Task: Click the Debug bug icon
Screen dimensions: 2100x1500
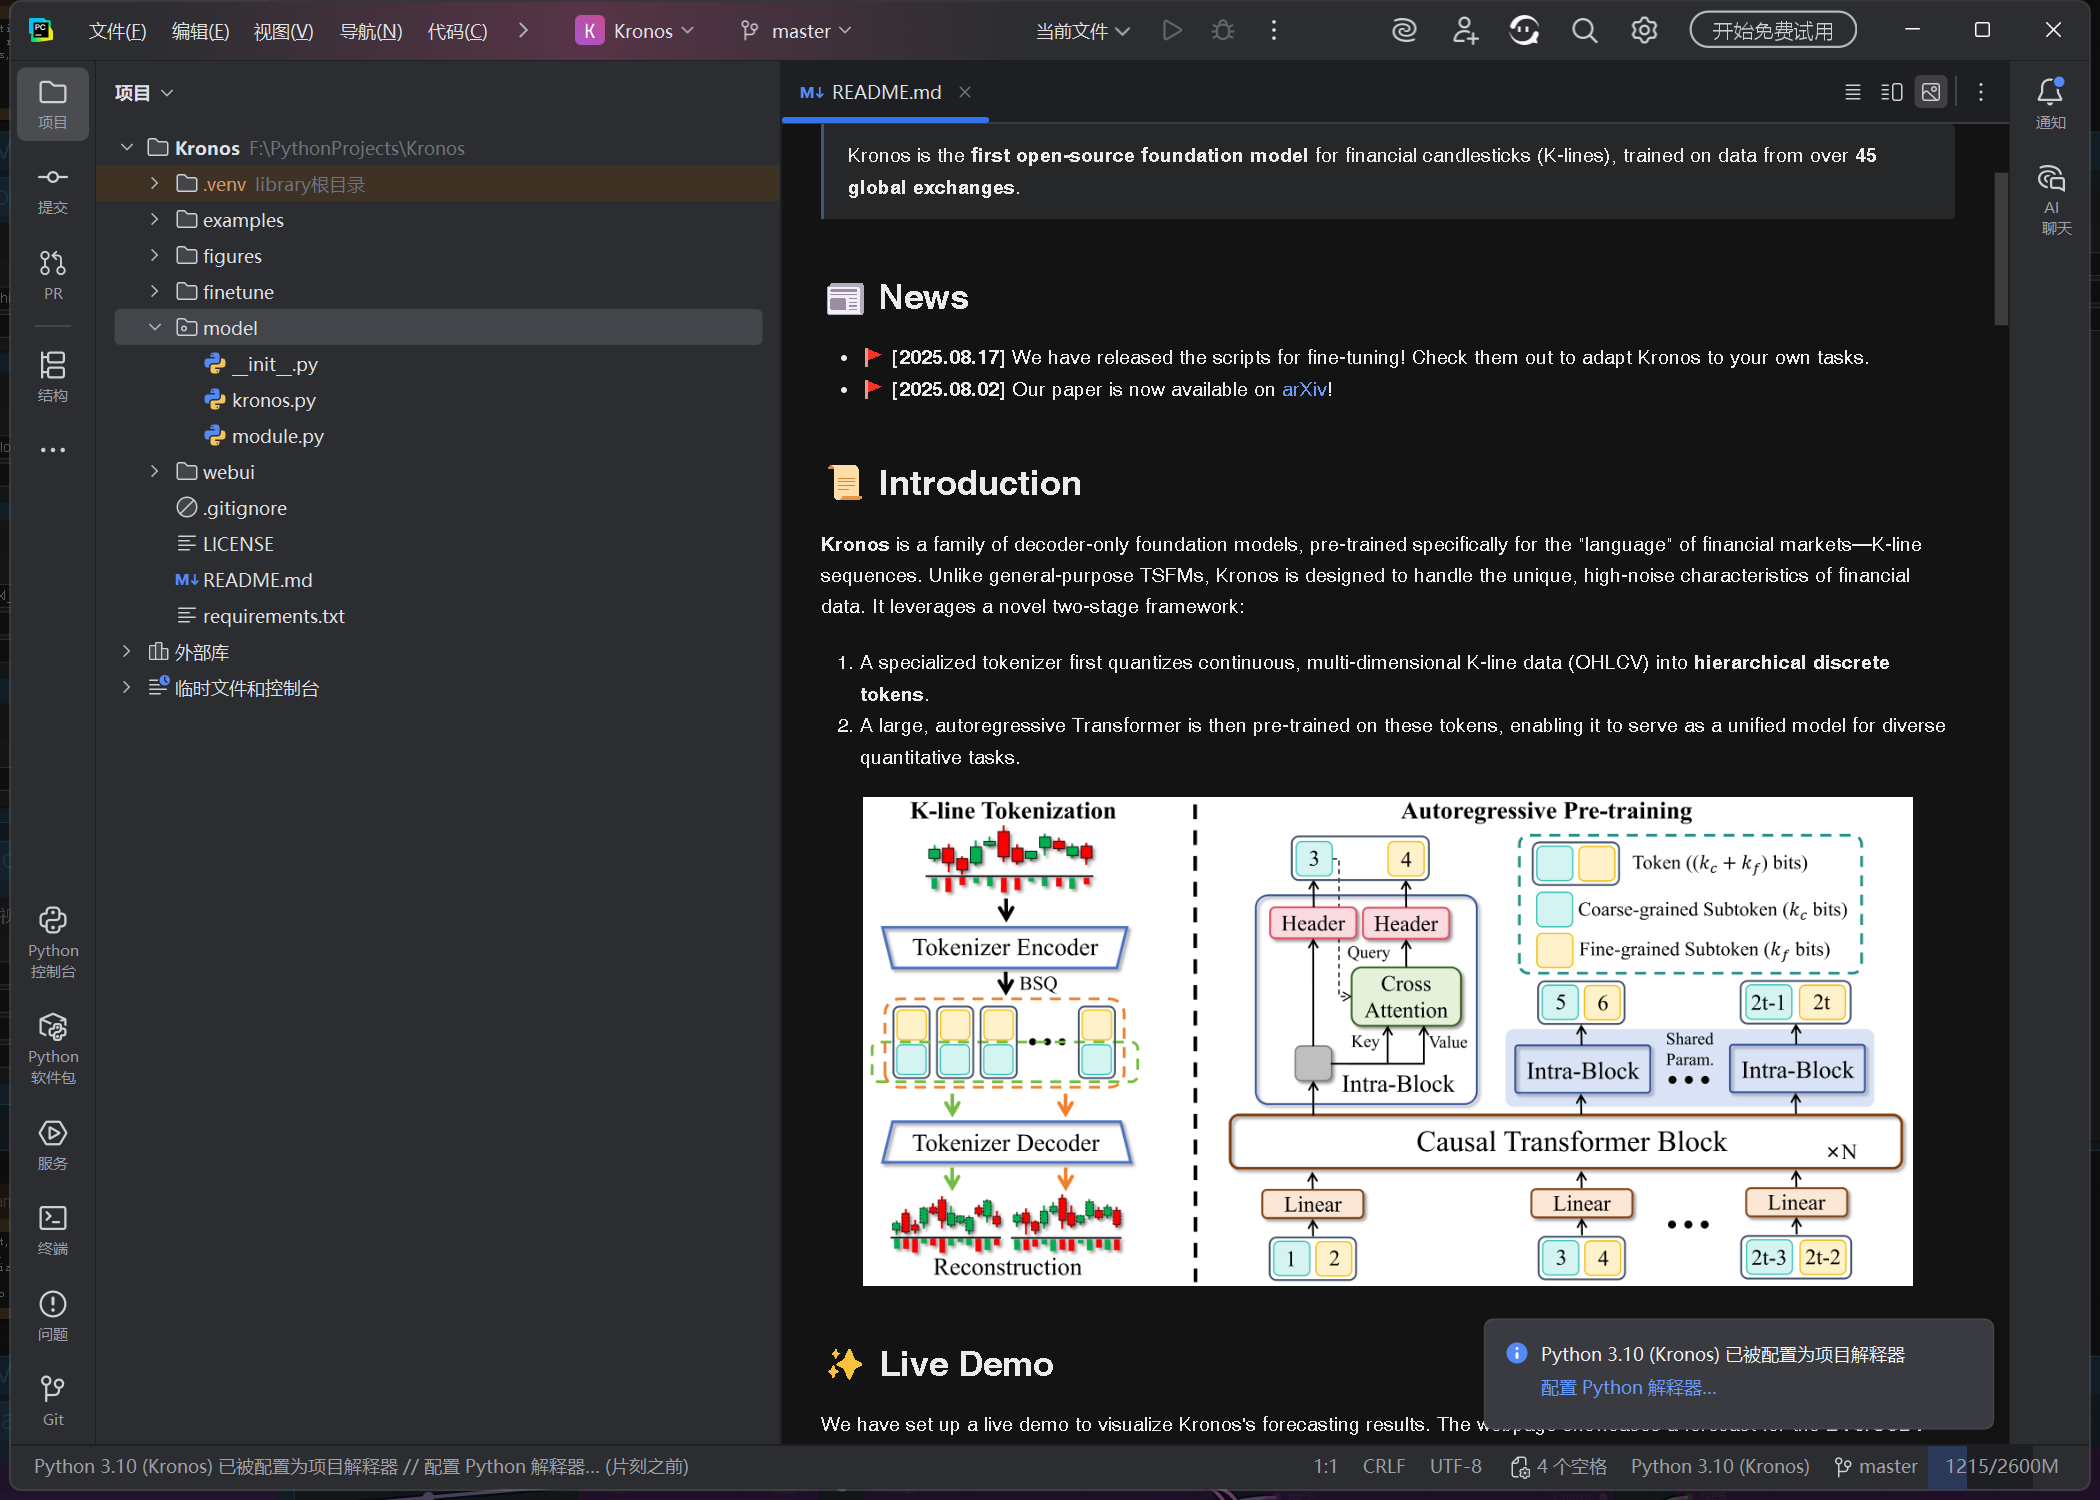Action: point(1223,31)
